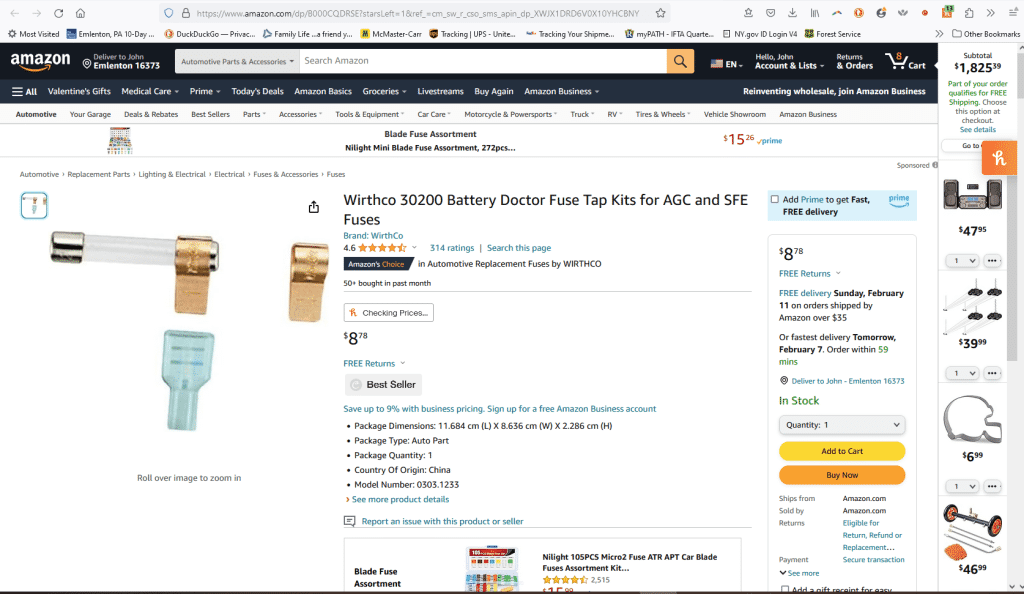Click the orange Honey extension badge
The width and height of the screenshot is (1024, 594).
click(998, 158)
